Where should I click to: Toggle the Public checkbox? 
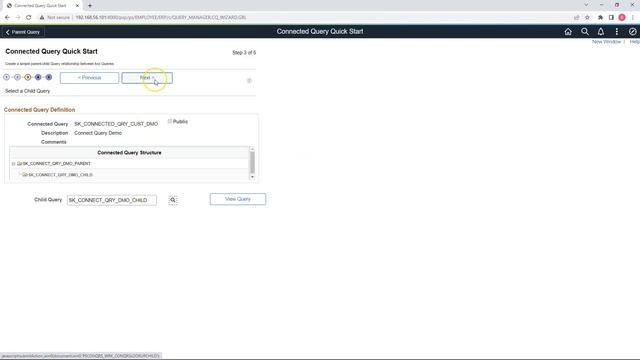tap(170, 121)
